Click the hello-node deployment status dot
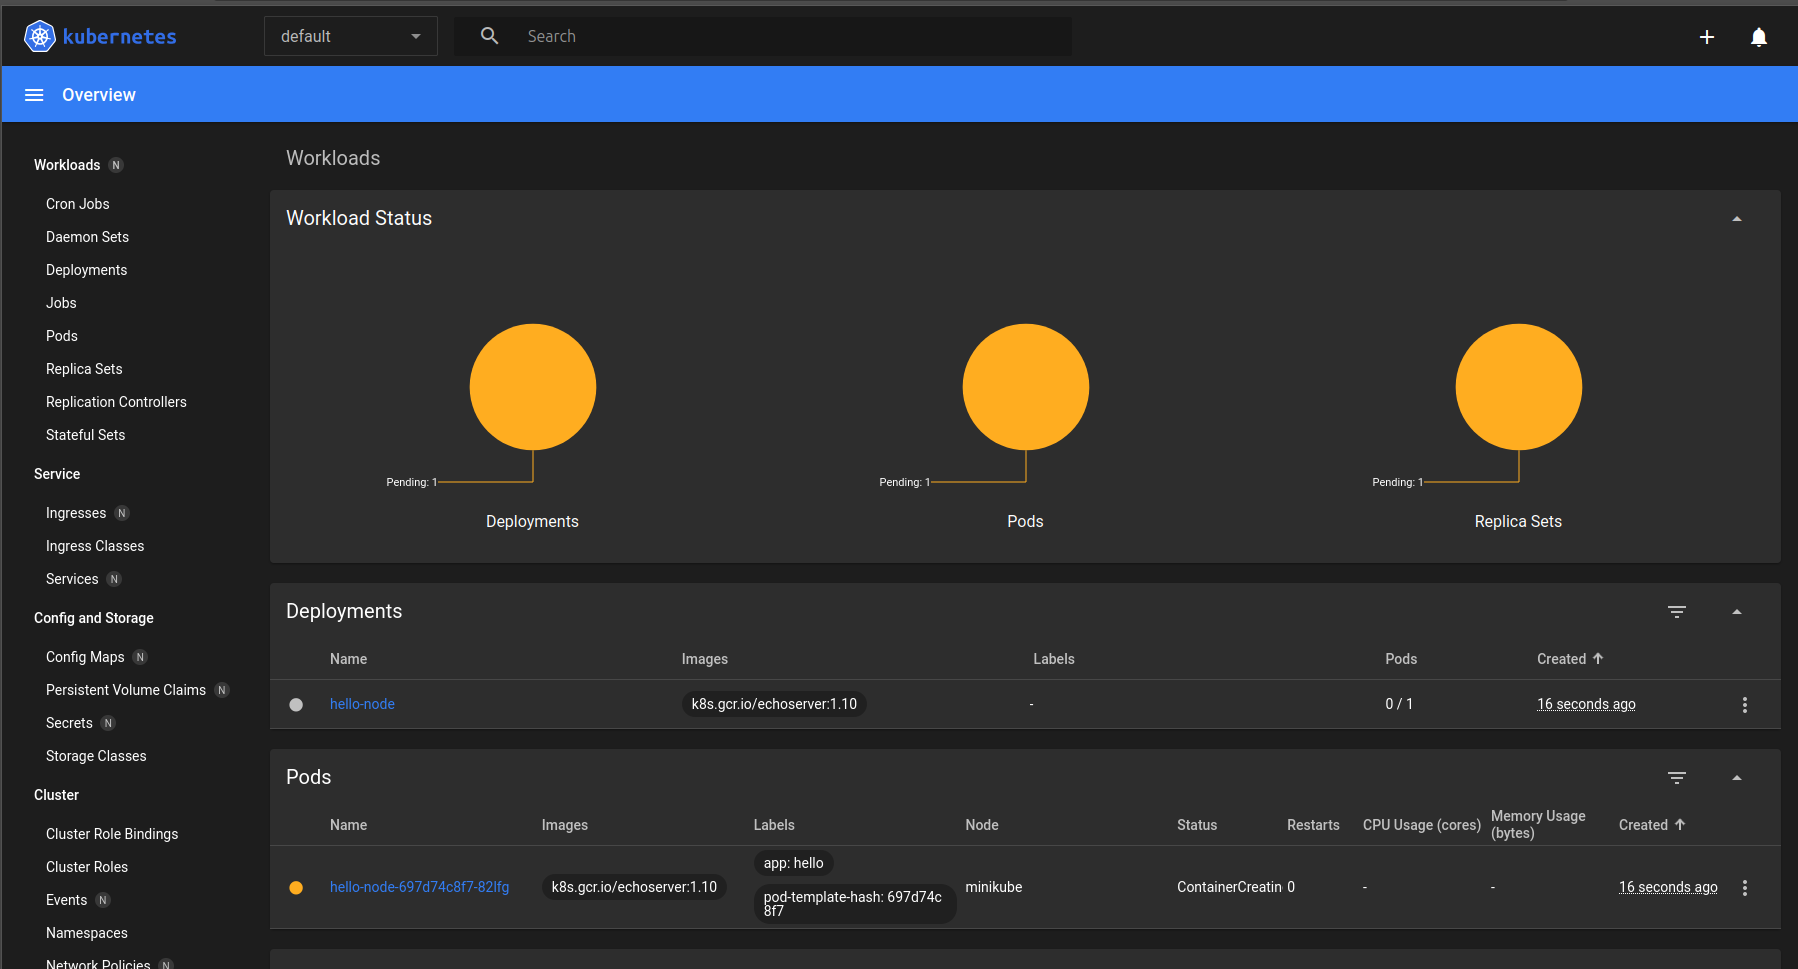Viewport: 1798px width, 969px height. 296,705
